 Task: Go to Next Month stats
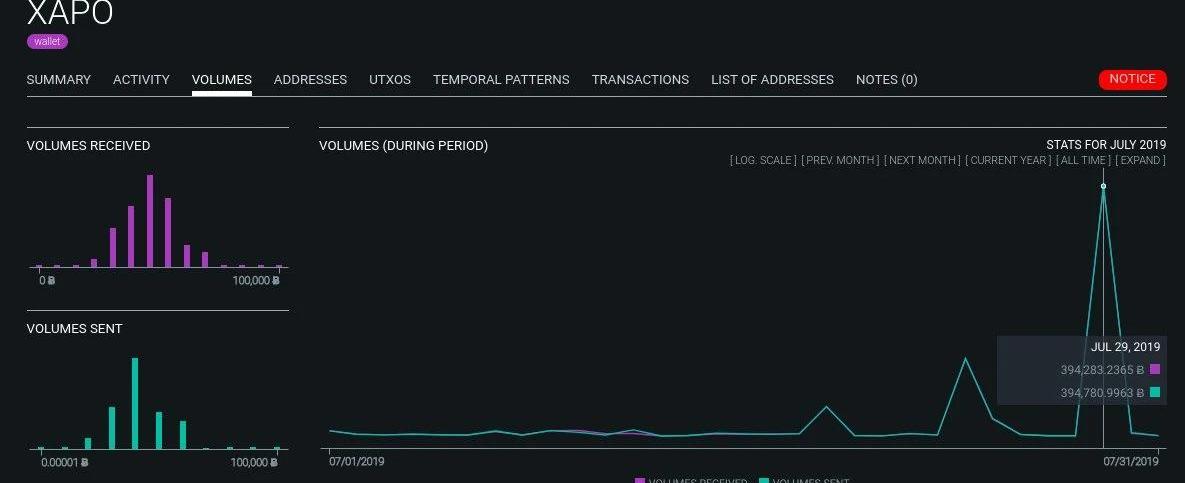pyautogui.click(x=922, y=160)
